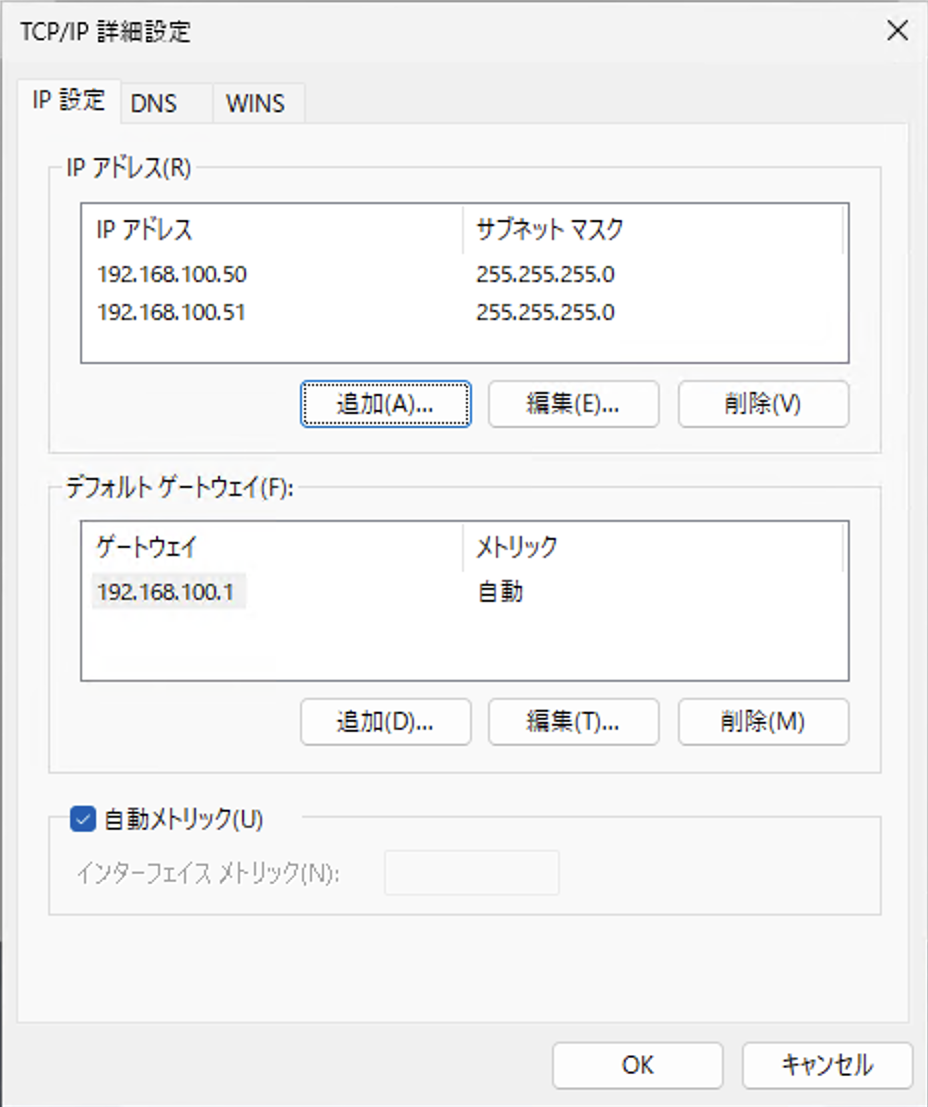Switch to the DNS tab
Viewport: 928px width, 1107px height.
click(x=167, y=104)
